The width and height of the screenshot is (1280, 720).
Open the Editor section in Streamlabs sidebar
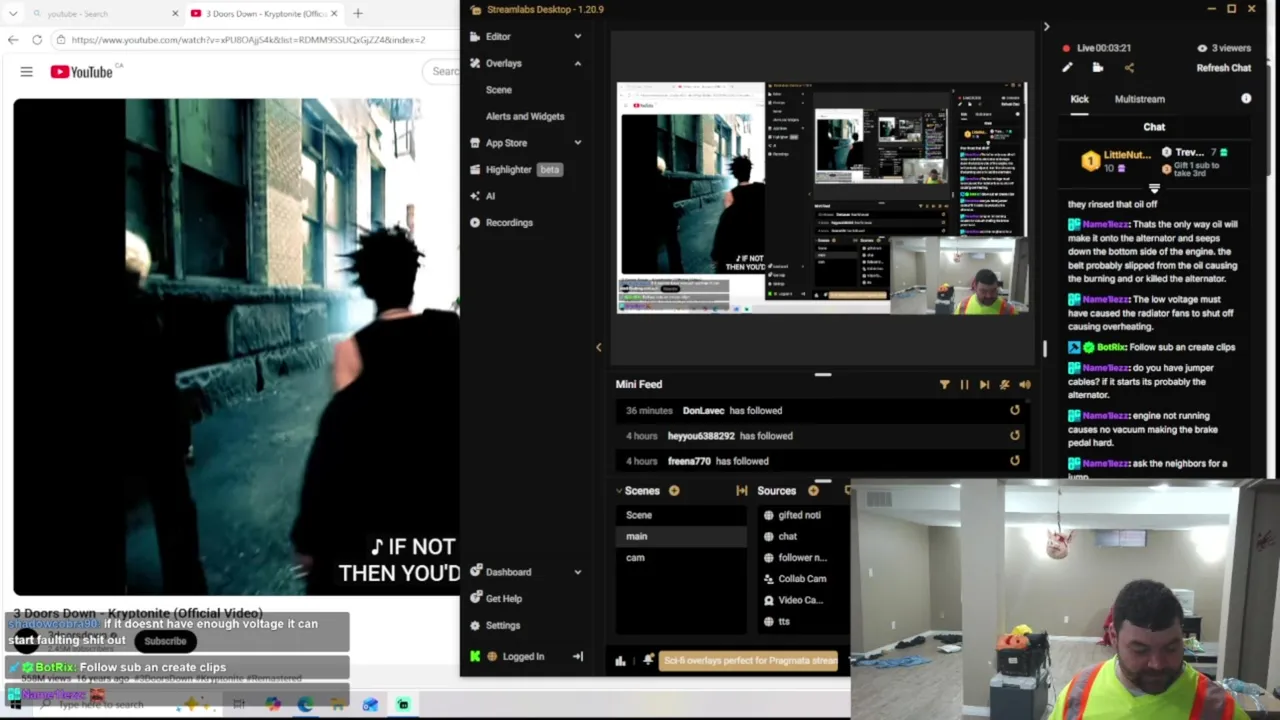pos(497,36)
